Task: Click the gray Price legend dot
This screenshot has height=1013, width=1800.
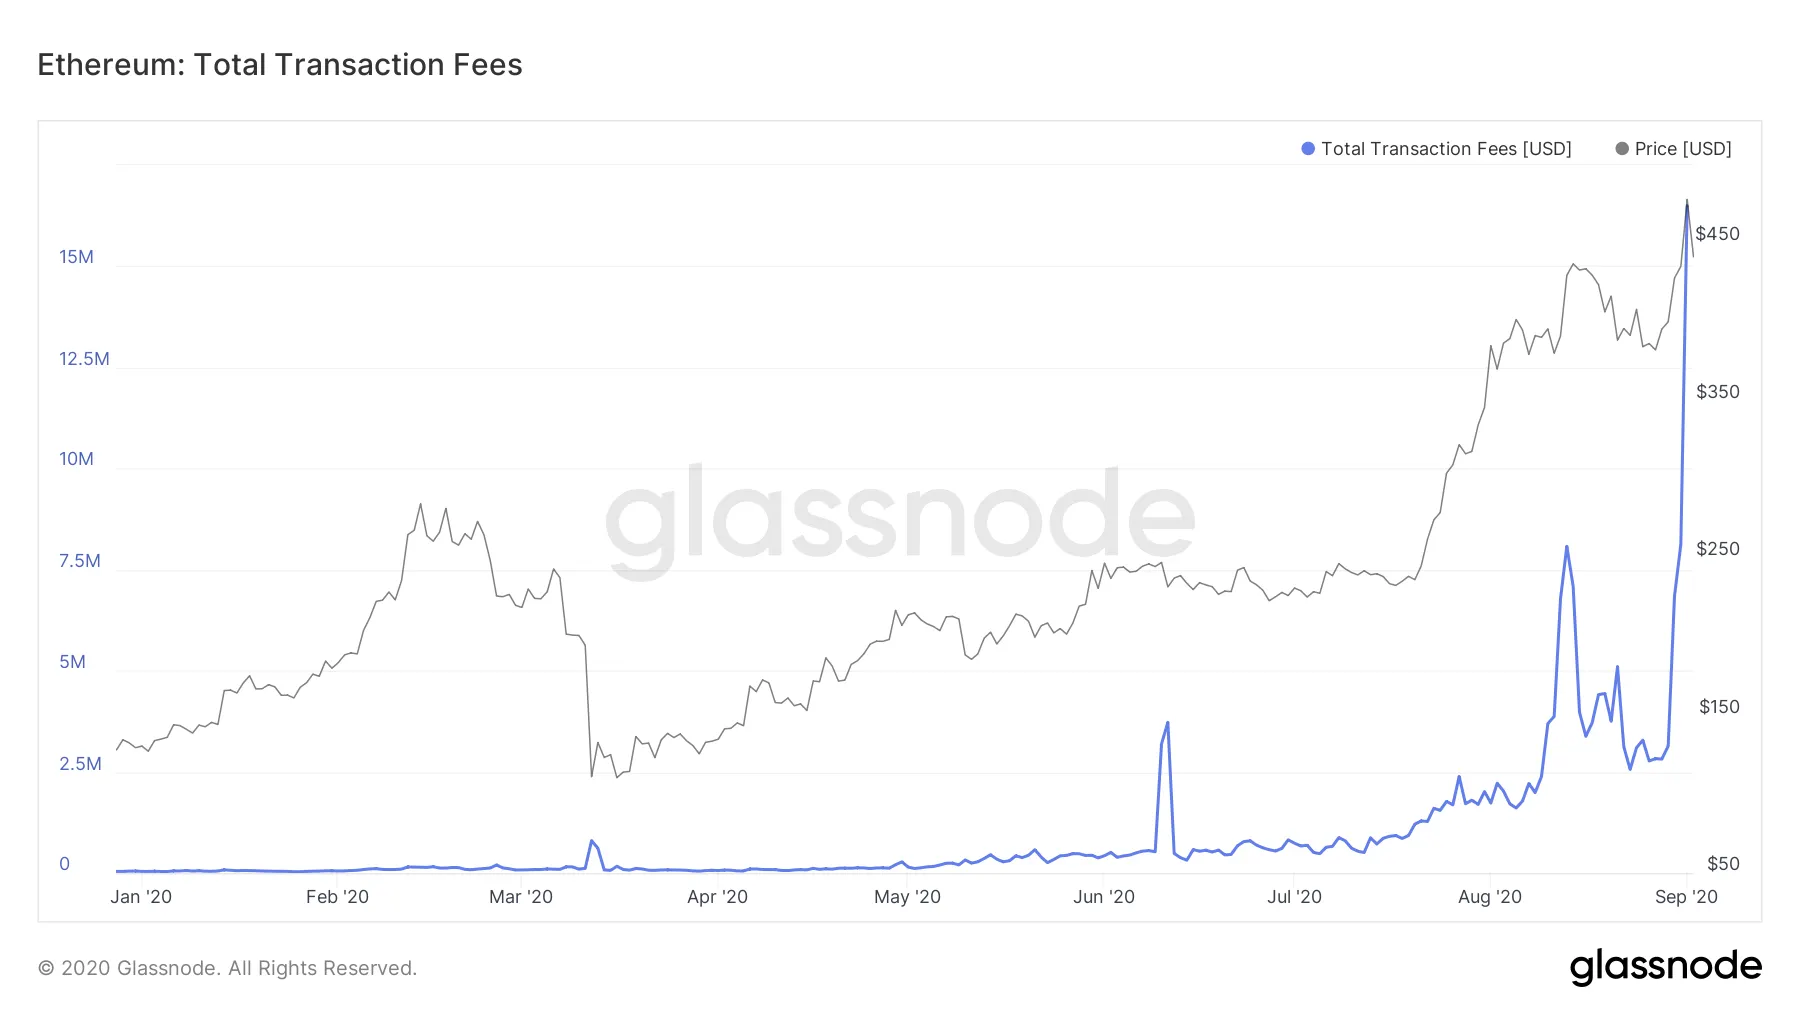Action: point(1622,149)
